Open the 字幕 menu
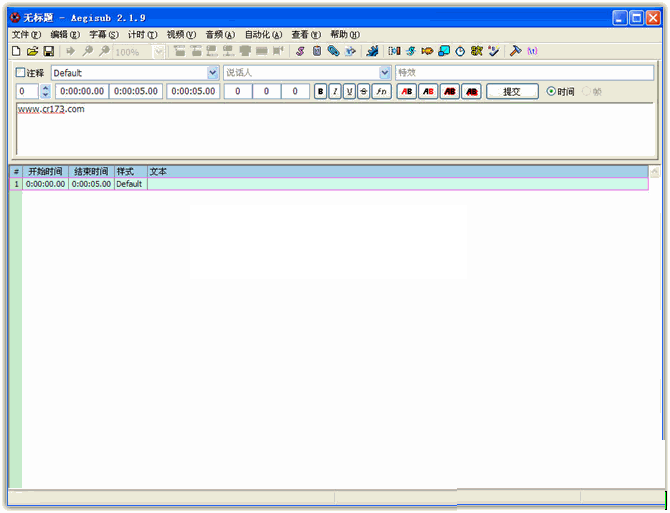 click(x=103, y=34)
